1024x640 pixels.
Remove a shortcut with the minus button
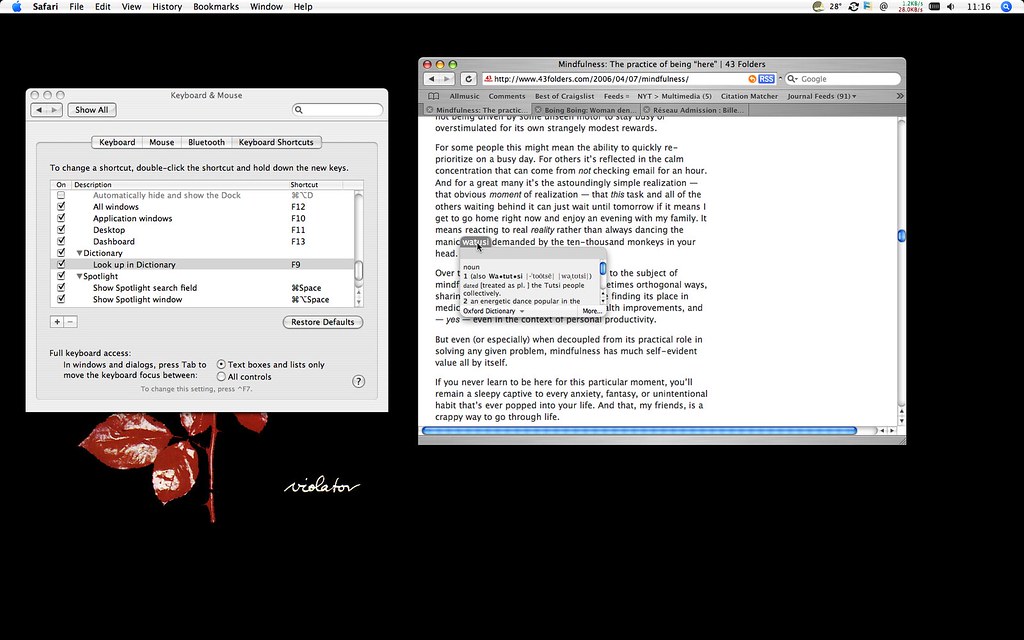71,322
